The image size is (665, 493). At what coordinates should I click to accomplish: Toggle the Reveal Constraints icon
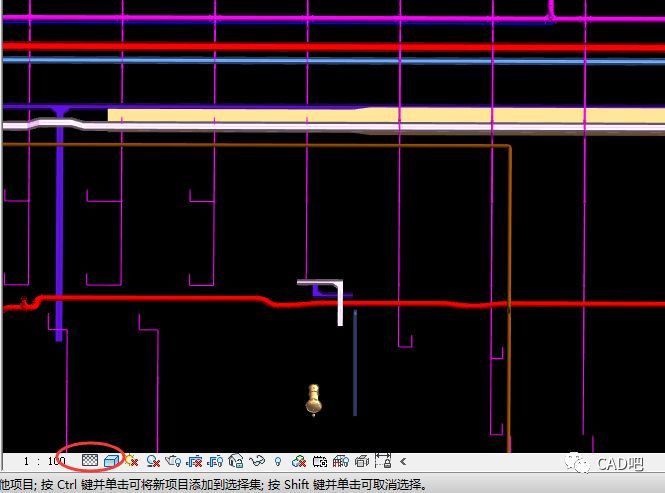click(x=383, y=460)
